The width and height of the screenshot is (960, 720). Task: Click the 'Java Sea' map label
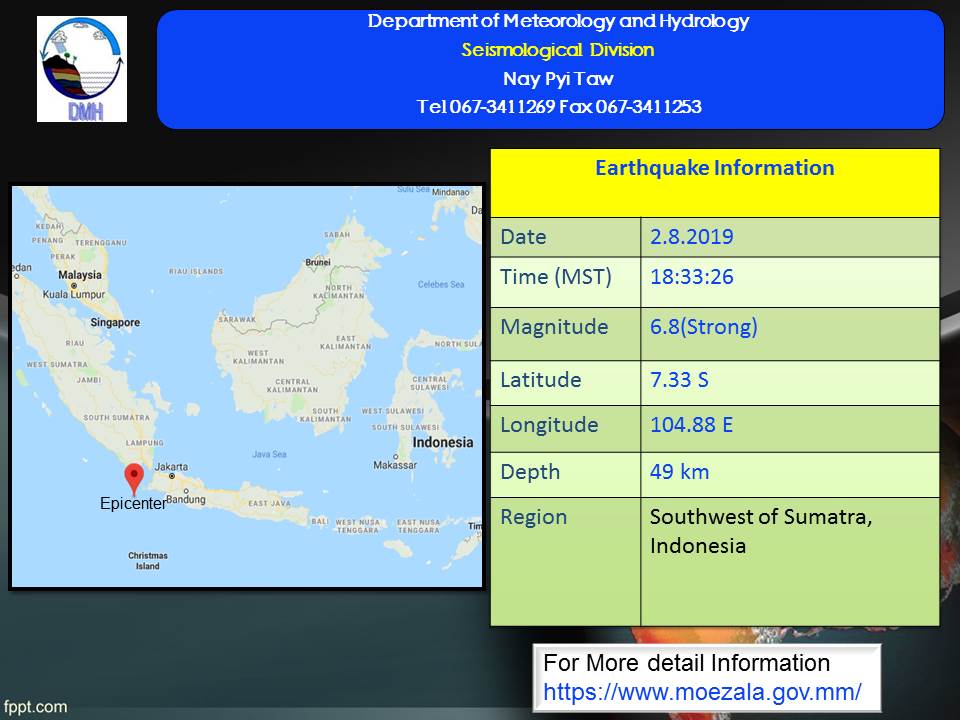(x=269, y=454)
